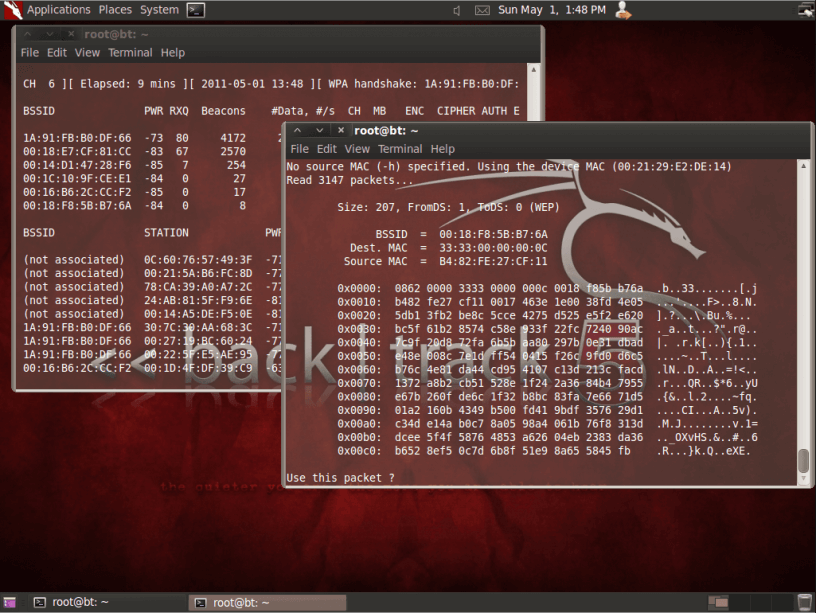Viewport: 816px width, 613px height.
Task: Click the terminal launcher icon beside the System menu
Action: pos(194,9)
